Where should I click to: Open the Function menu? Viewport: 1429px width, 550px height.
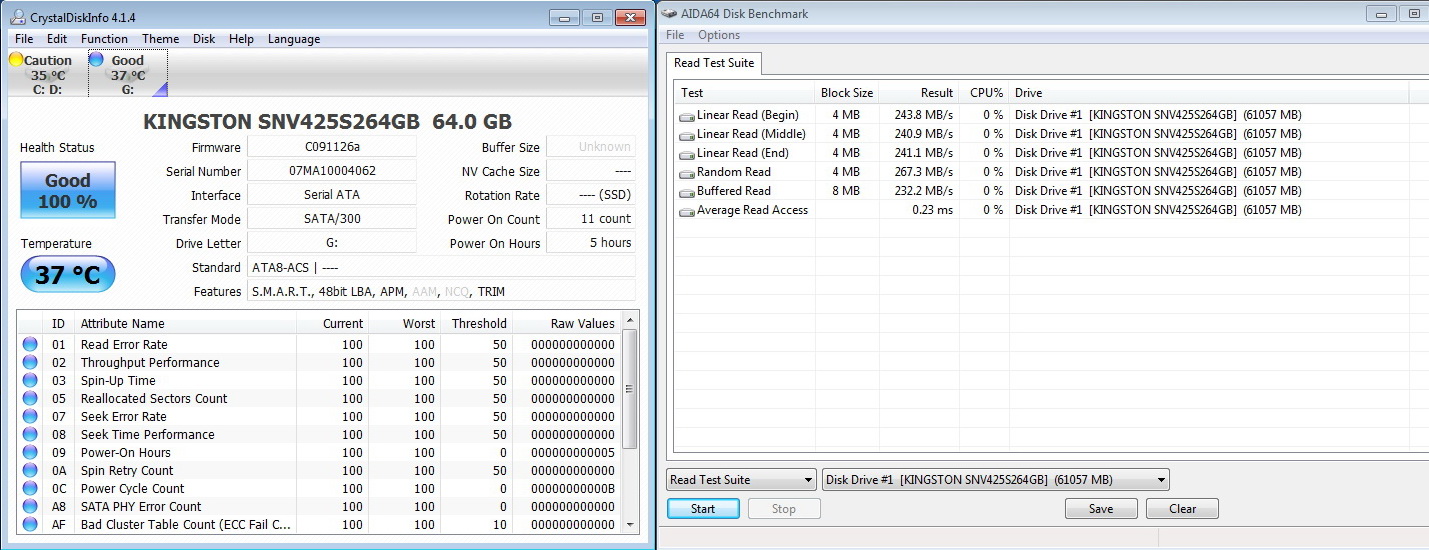pos(104,39)
